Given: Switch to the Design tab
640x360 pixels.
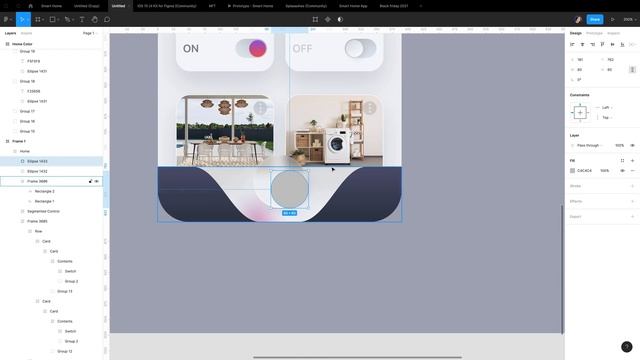Looking at the screenshot, I should (576, 33).
